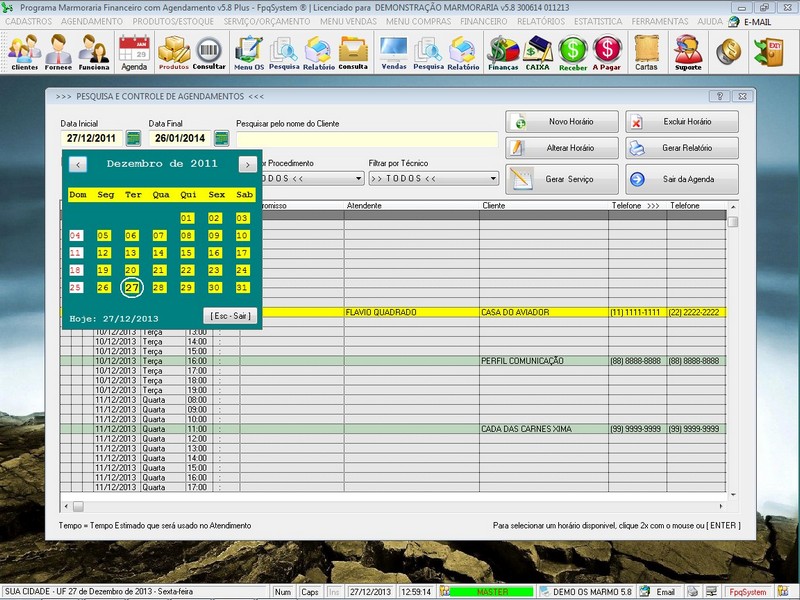Open the Finanças toolbar icon
Viewport: 800px width, 600px height.
click(x=503, y=52)
